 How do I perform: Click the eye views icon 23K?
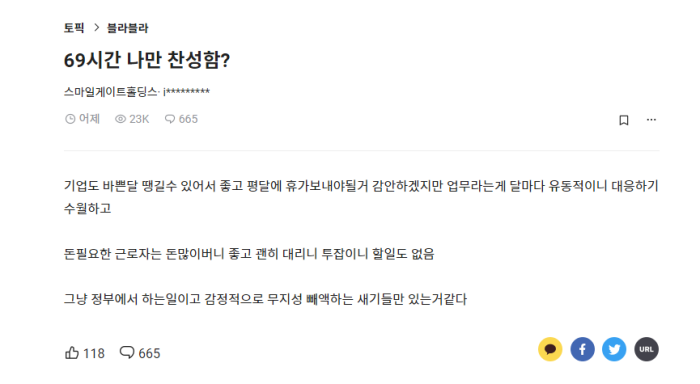(x=120, y=119)
